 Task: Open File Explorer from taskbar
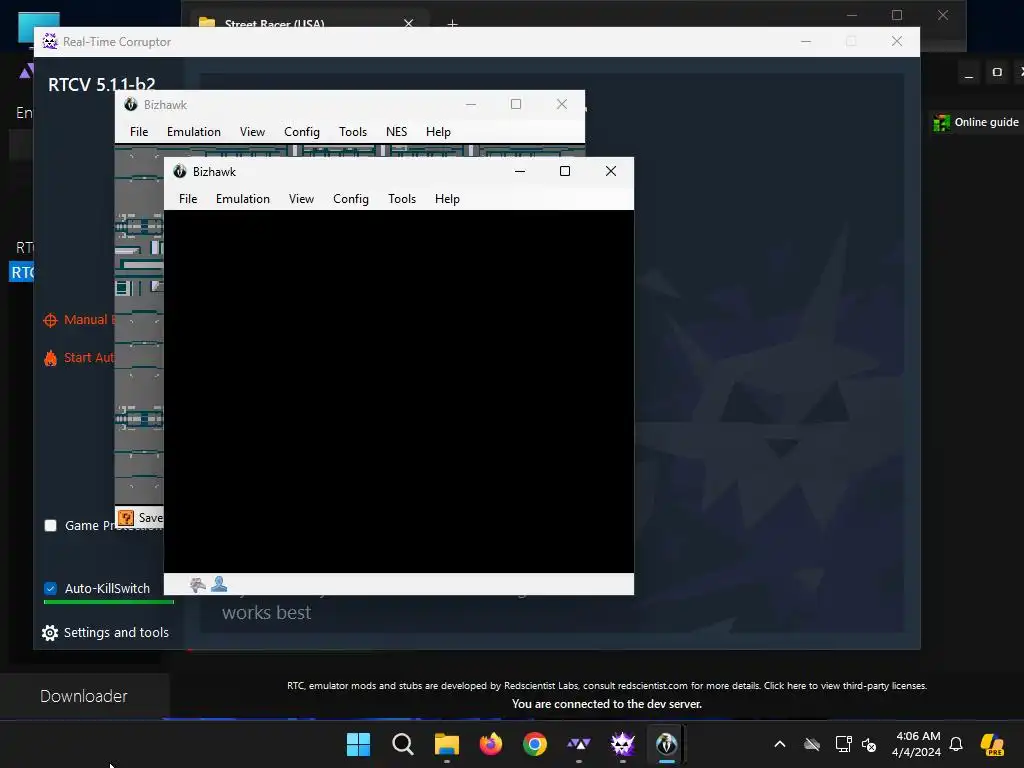point(447,744)
